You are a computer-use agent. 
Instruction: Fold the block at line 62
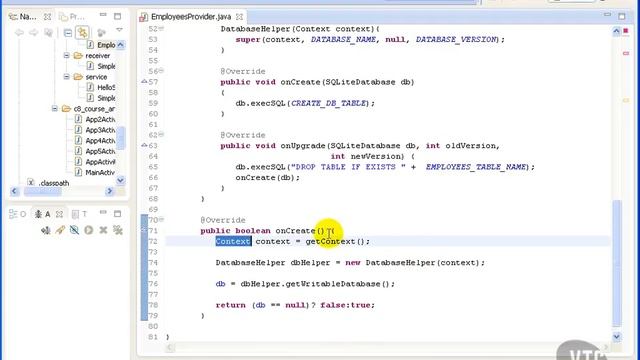pyautogui.click(x=161, y=135)
